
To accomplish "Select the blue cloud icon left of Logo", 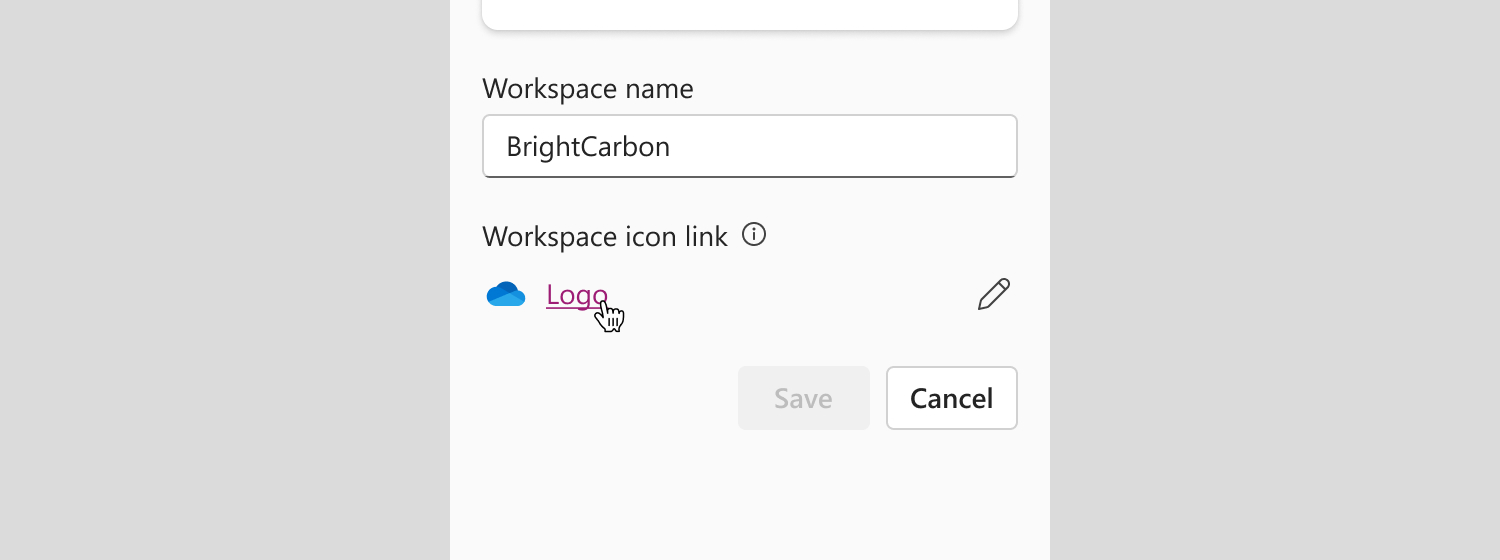I will point(506,295).
